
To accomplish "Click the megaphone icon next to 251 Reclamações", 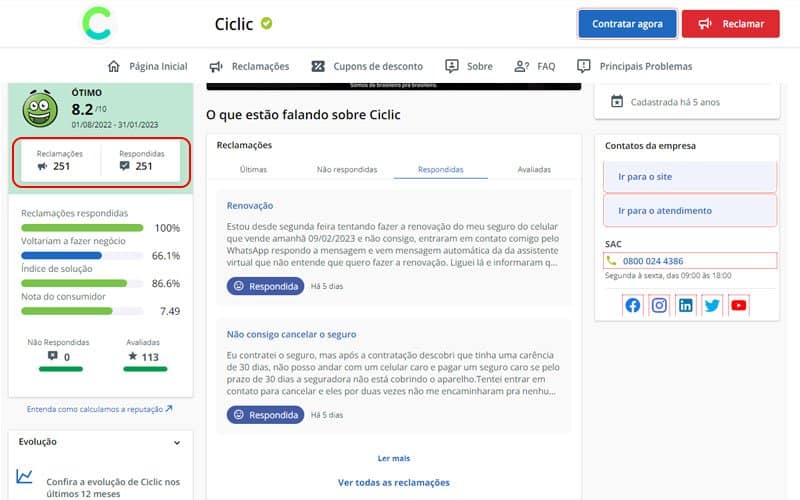I will (42, 166).
